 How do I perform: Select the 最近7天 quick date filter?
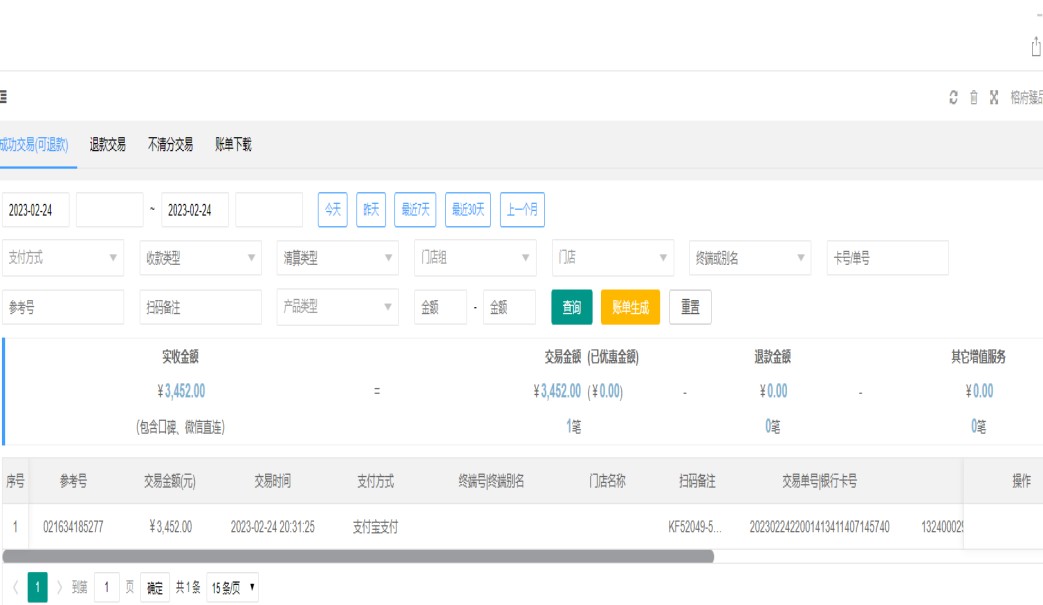[416, 210]
